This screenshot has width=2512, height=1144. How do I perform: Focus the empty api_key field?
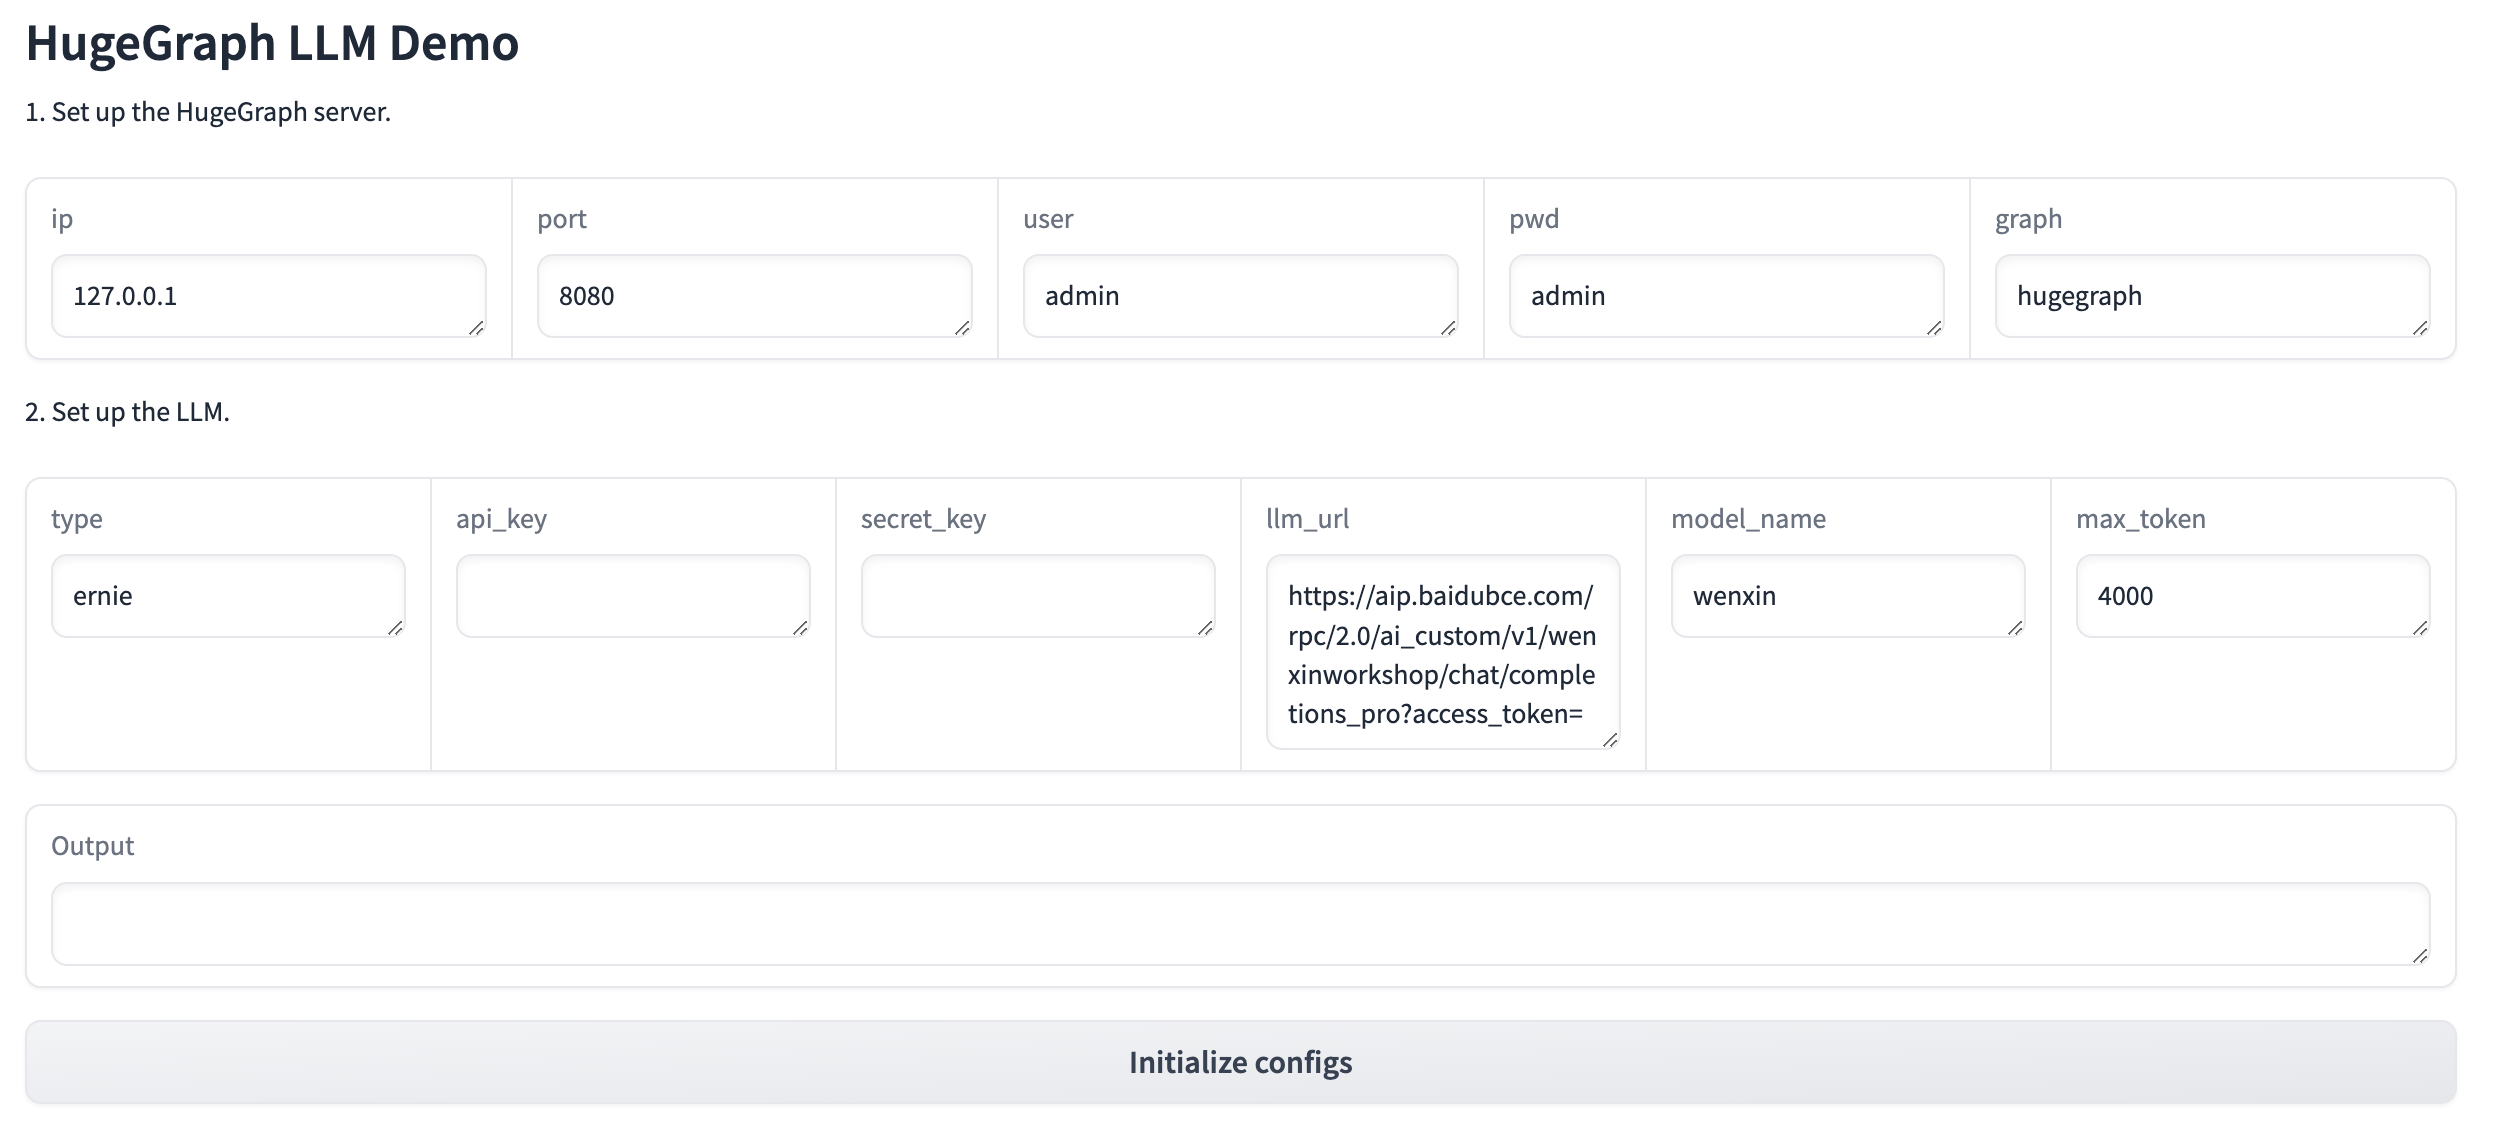click(633, 596)
